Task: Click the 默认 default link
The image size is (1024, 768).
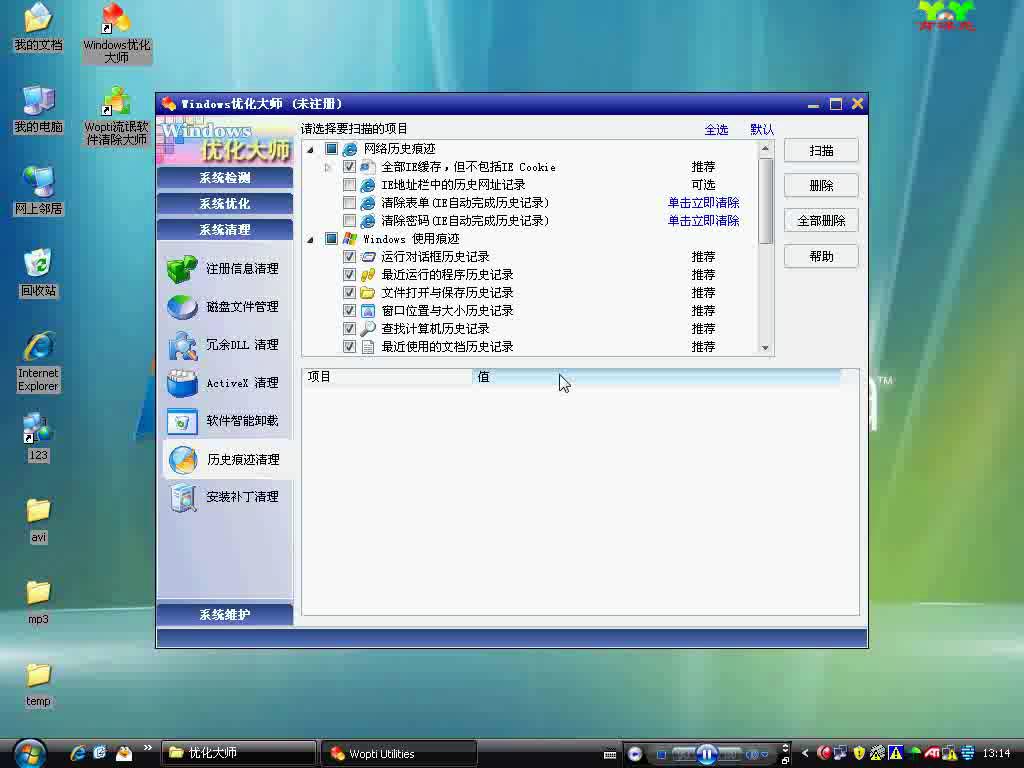Action: [761, 129]
